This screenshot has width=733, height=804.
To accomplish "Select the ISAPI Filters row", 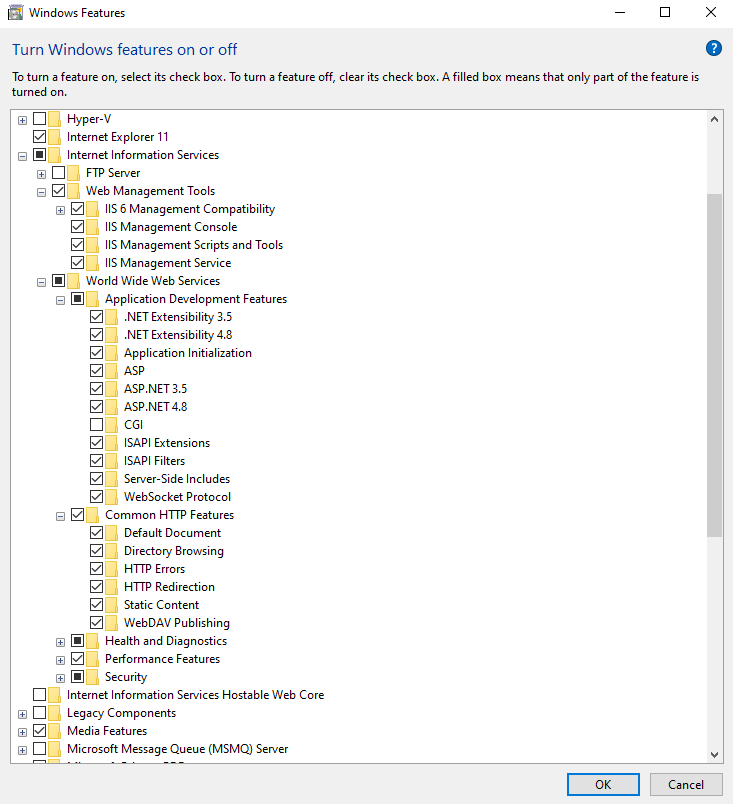I will point(154,461).
